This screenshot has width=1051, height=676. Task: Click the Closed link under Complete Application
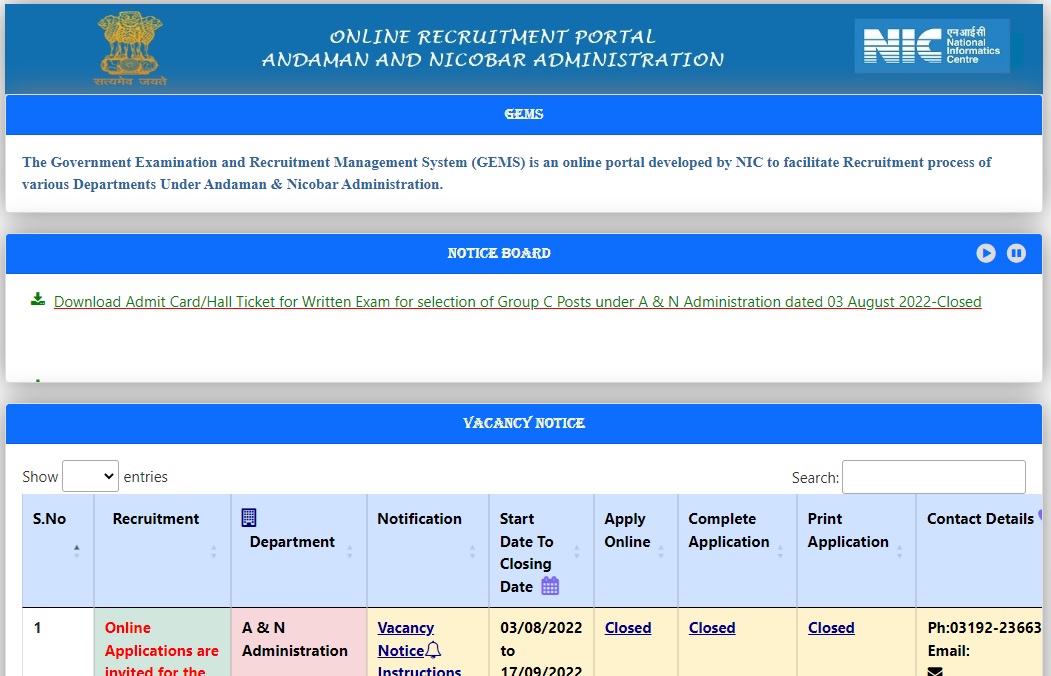tap(711, 628)
